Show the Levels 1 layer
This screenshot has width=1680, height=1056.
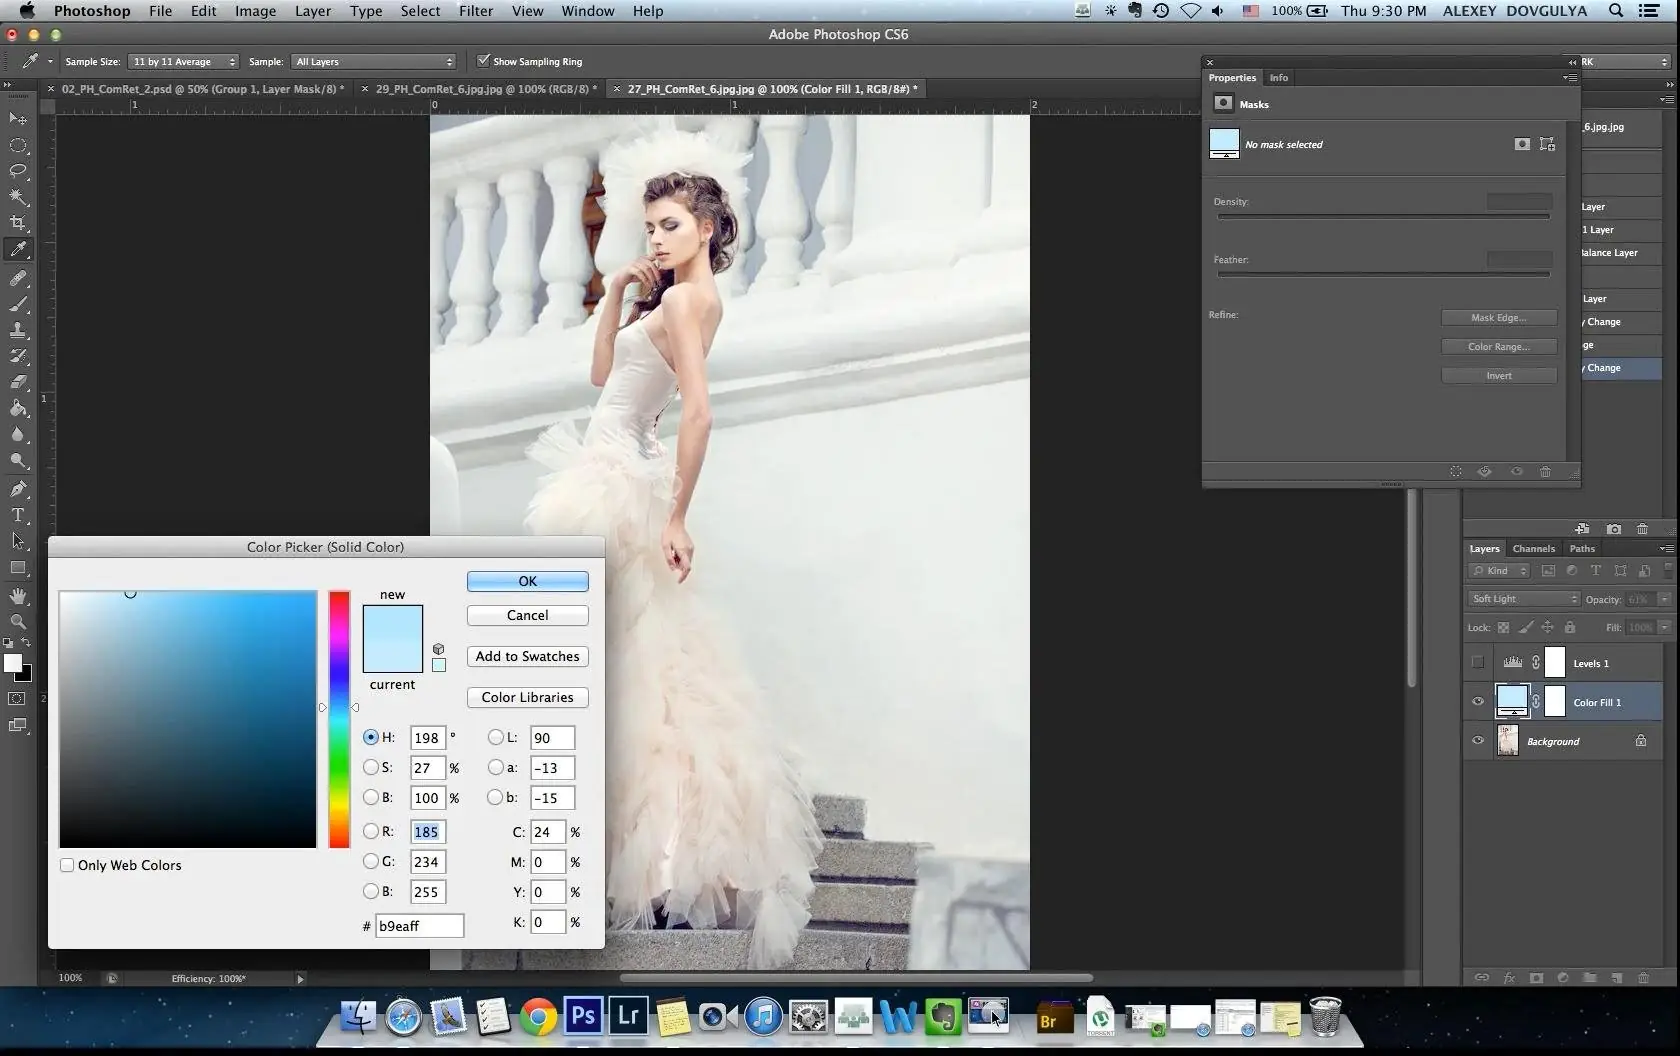point(1477,662)
